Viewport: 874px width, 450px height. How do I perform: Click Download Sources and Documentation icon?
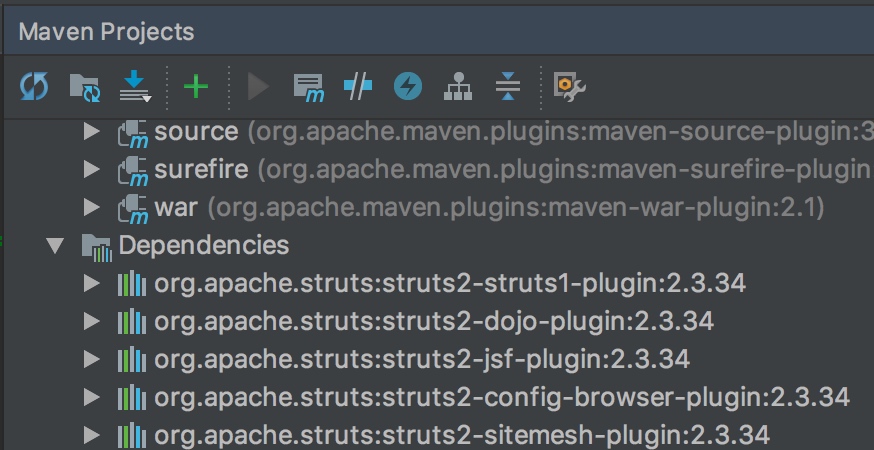135,88
